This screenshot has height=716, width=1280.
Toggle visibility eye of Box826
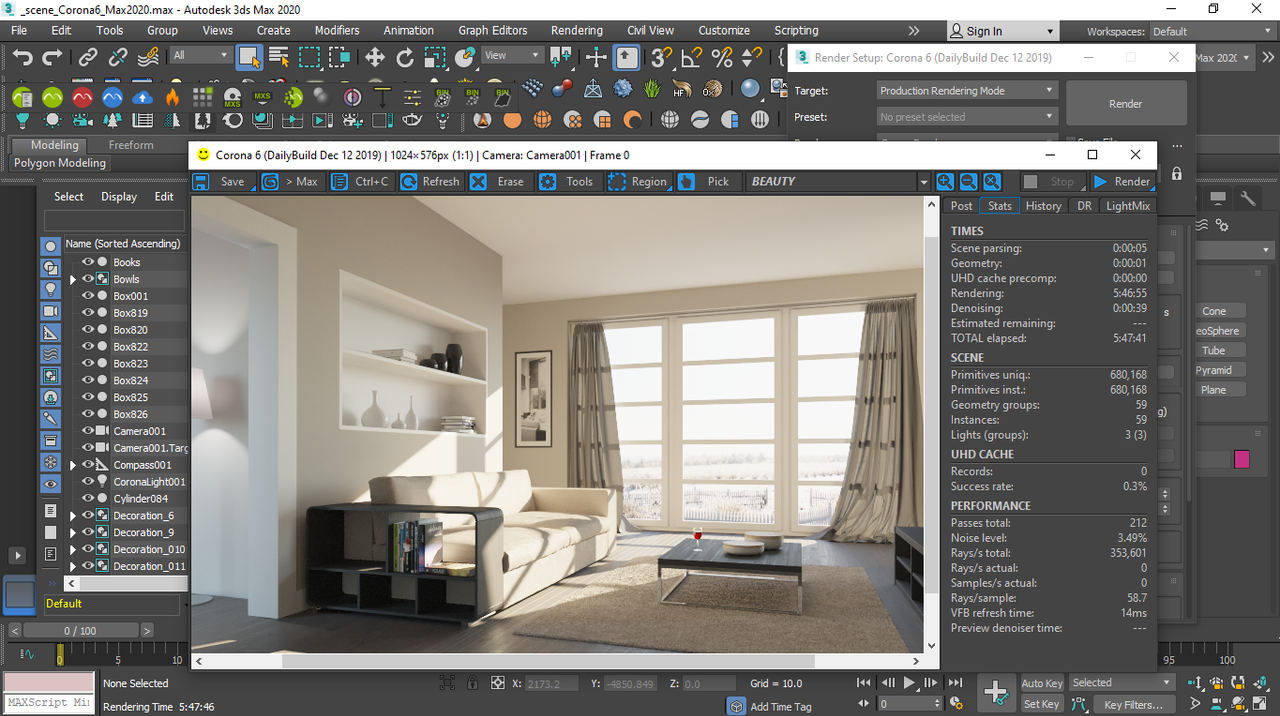(87, 414)
